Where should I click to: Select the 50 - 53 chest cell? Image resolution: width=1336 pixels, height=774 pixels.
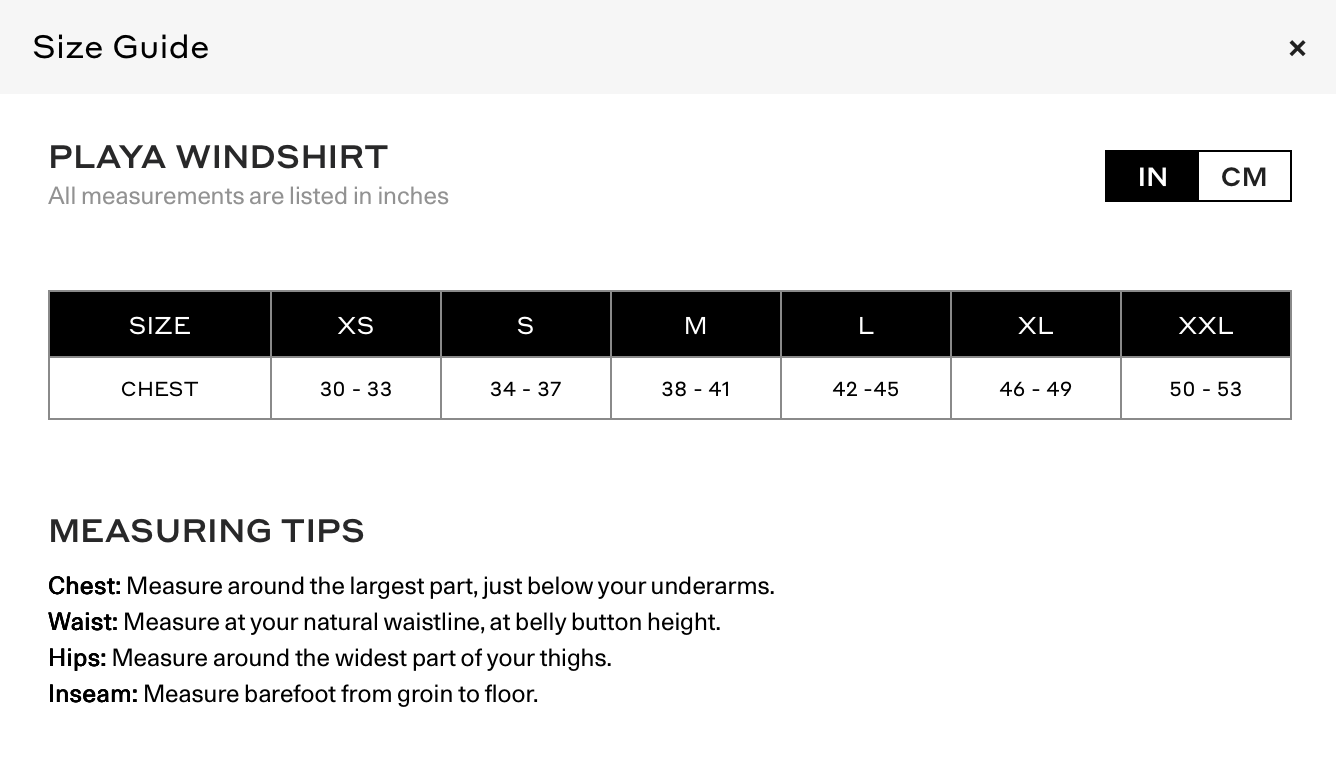pos(1206,388)
